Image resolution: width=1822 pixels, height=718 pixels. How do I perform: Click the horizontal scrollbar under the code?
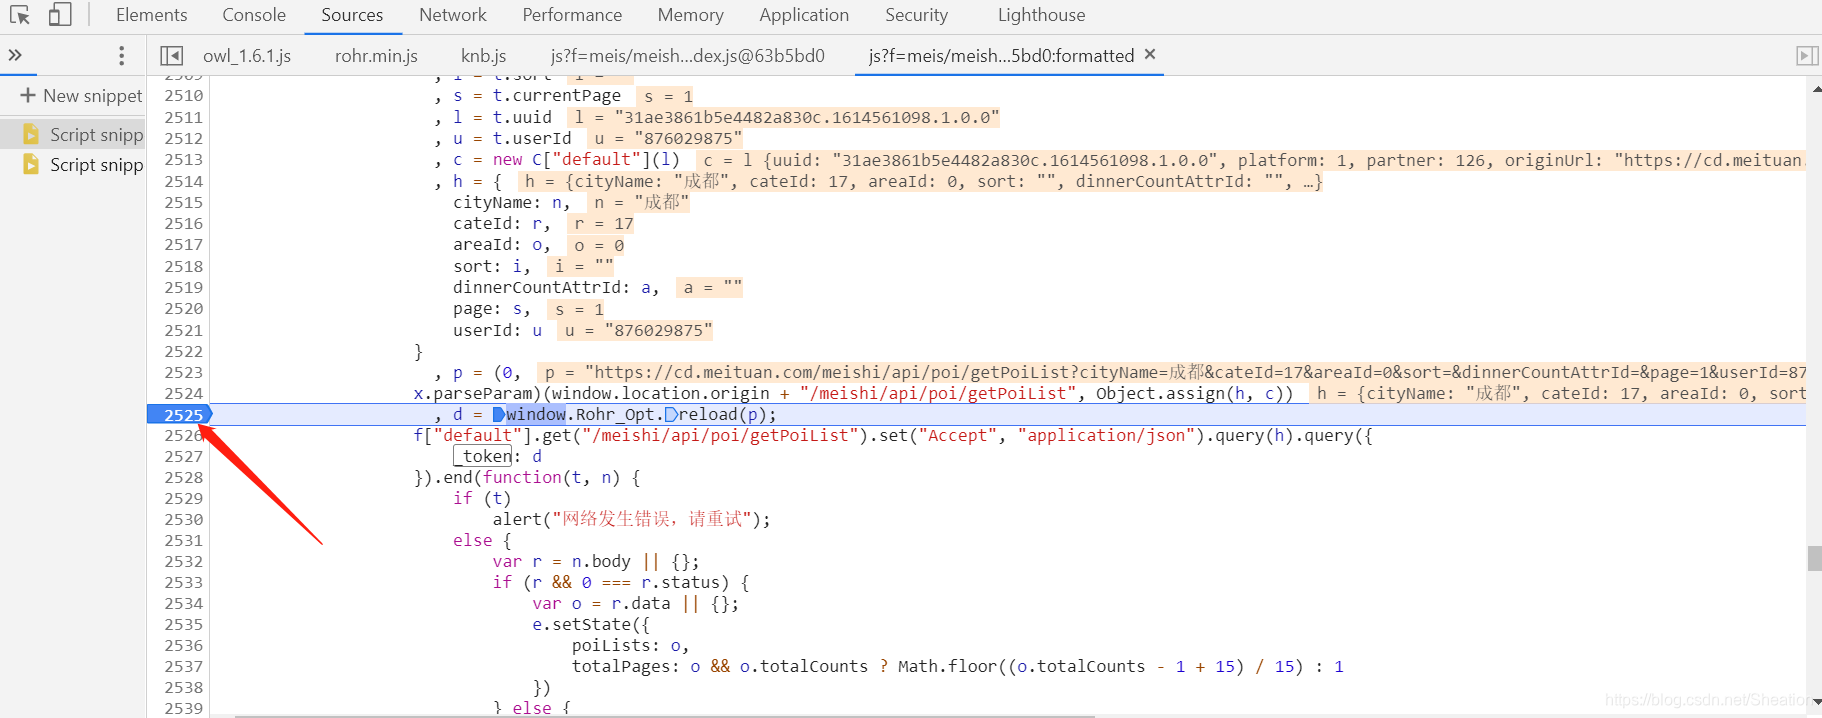click(x=665, y=716)
